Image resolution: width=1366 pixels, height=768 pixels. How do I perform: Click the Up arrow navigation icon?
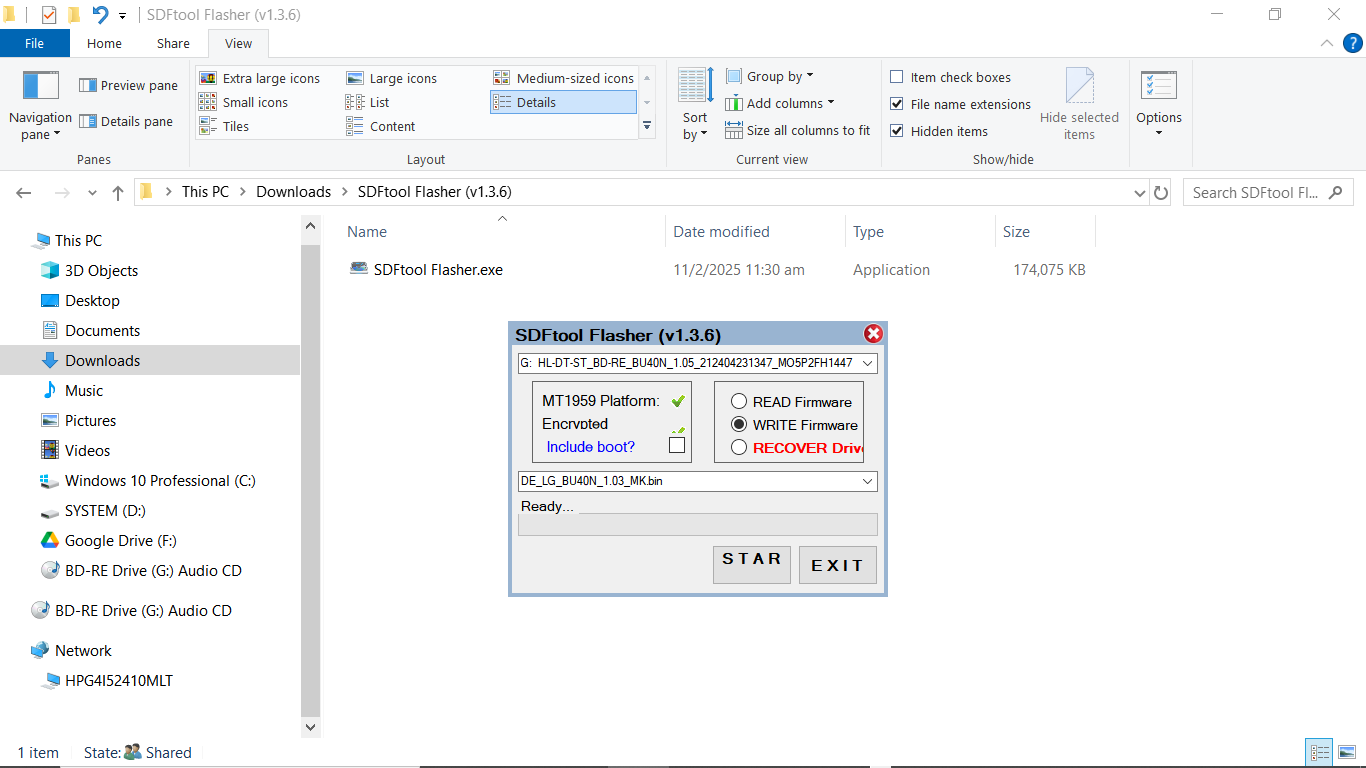coord(118,193)
